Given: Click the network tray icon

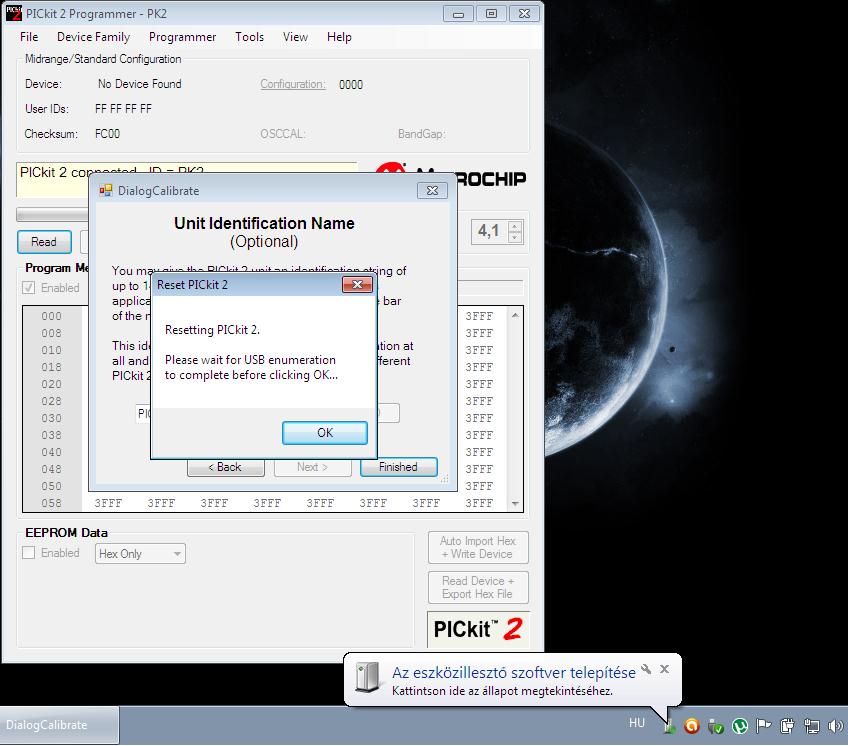Looking at the screenshot, I should [x=811, y=726].
